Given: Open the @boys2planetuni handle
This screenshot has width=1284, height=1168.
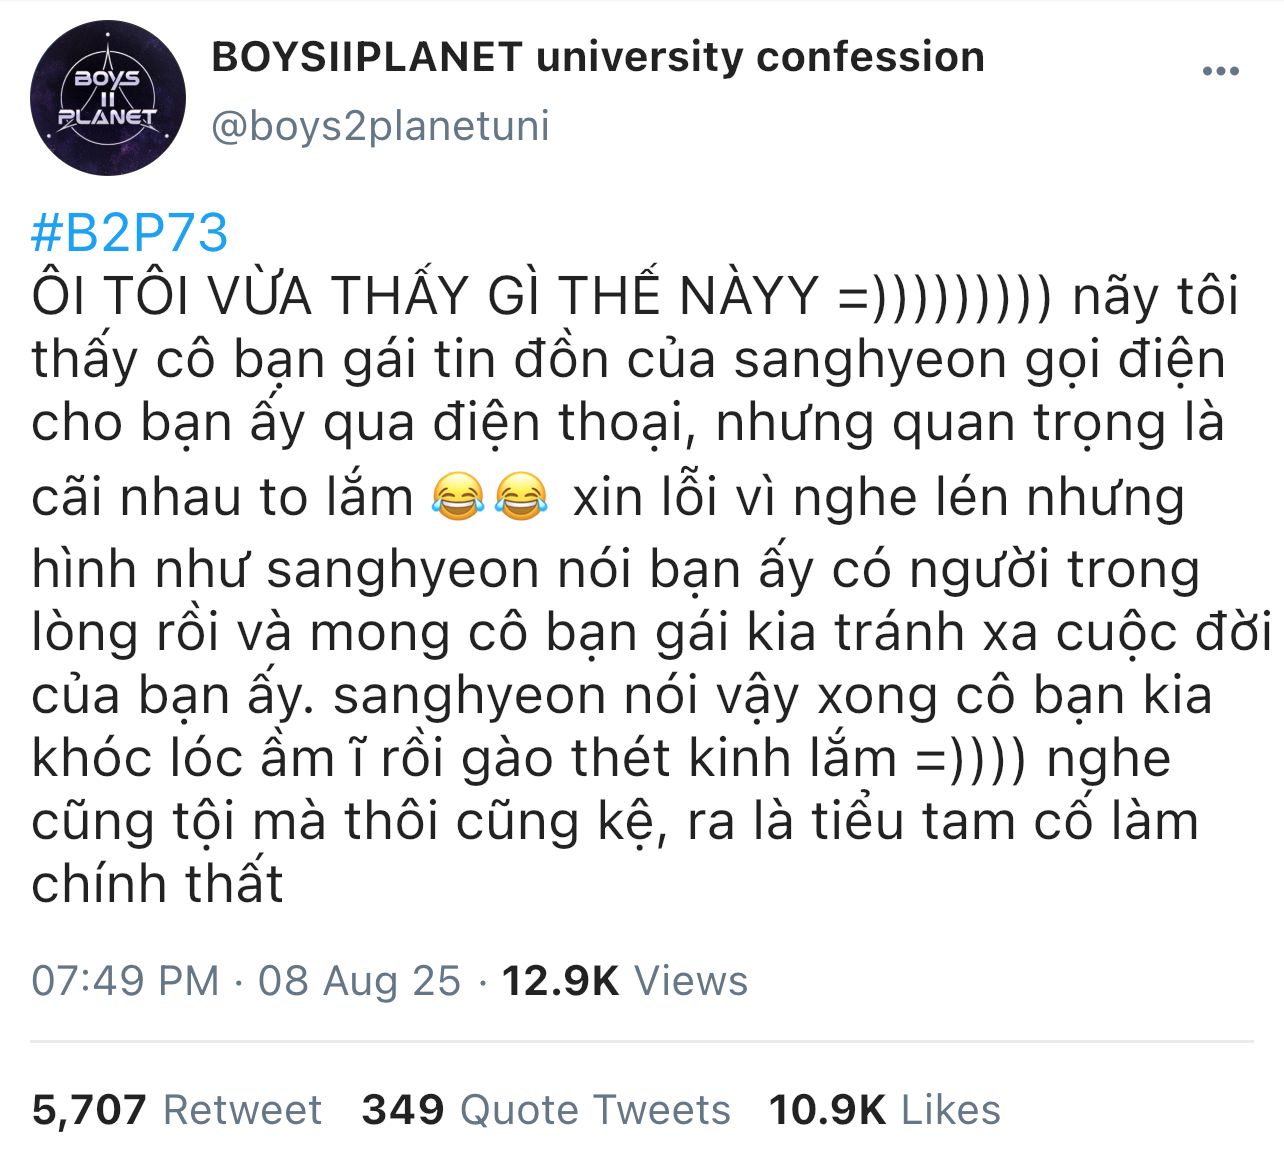Looking at the screenshot, I should (x=381, y=127).
